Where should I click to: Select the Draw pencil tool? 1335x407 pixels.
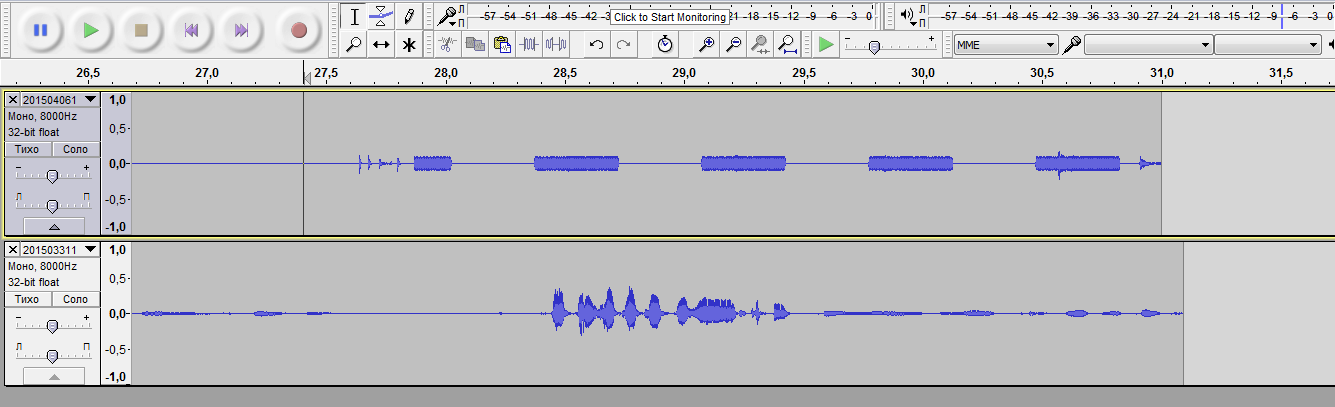tap(409, 16)
